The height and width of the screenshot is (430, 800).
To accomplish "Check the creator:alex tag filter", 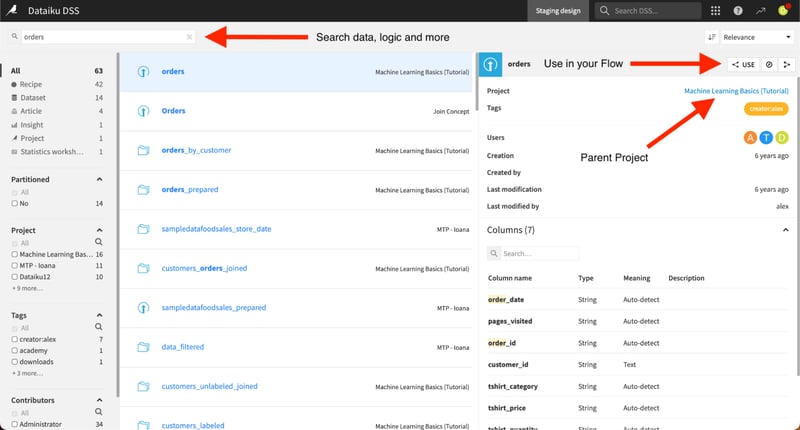I will (x=14, y=339).
